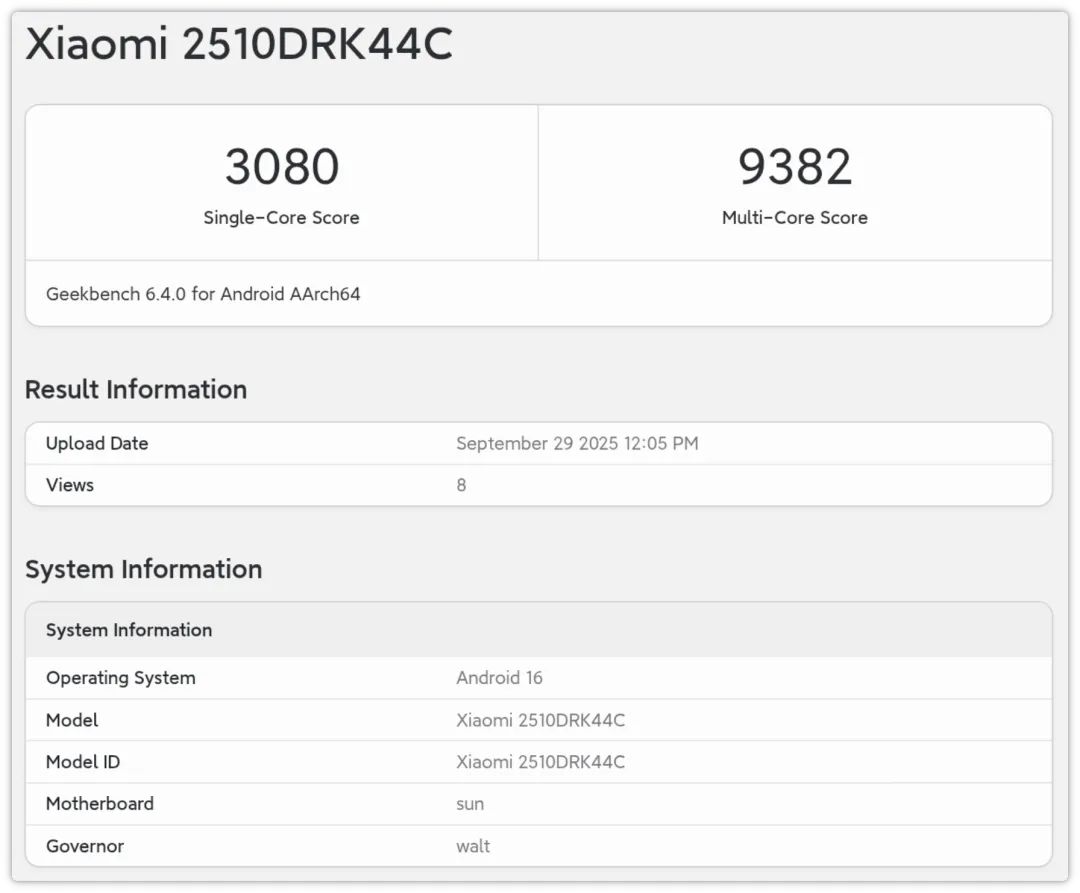This screenshot has width=1080, height=893.
Task: Select the September 29 2025 upload timestamp
Action: pos(577,443)
